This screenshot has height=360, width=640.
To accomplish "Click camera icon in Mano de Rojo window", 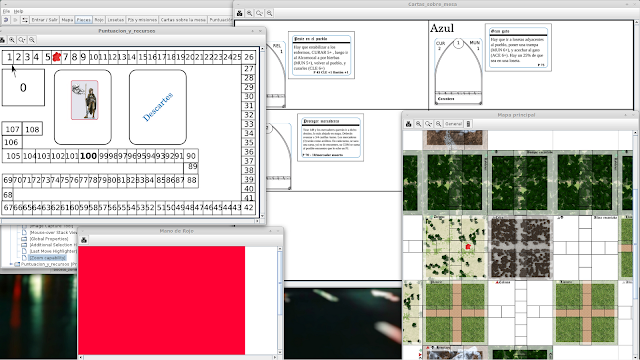I will [x=84, y=240].
